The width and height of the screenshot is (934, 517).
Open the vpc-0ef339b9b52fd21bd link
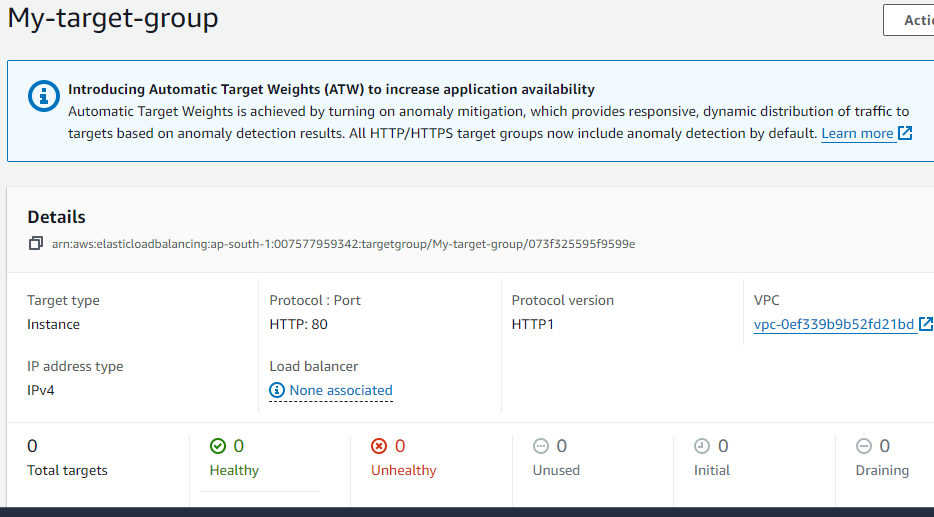point(834,324)
